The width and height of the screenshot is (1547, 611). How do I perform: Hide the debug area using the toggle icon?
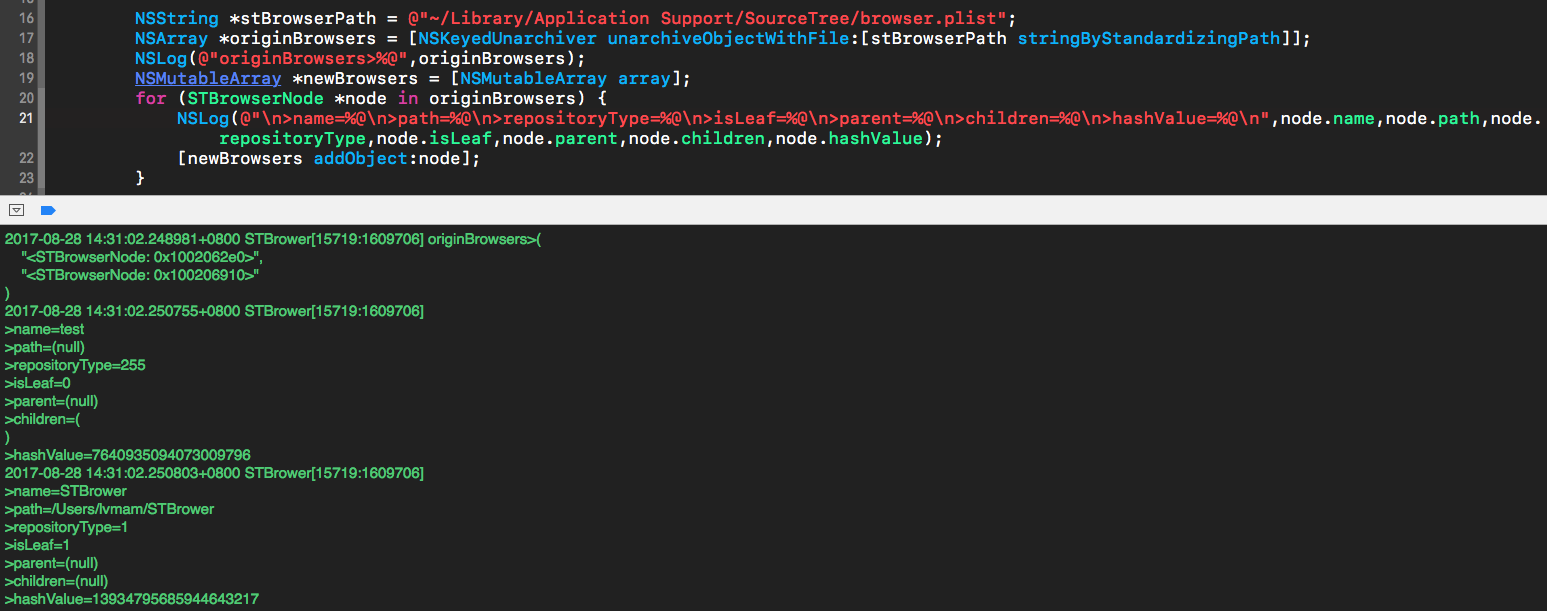pyautogui.click(x=16, y=210)
